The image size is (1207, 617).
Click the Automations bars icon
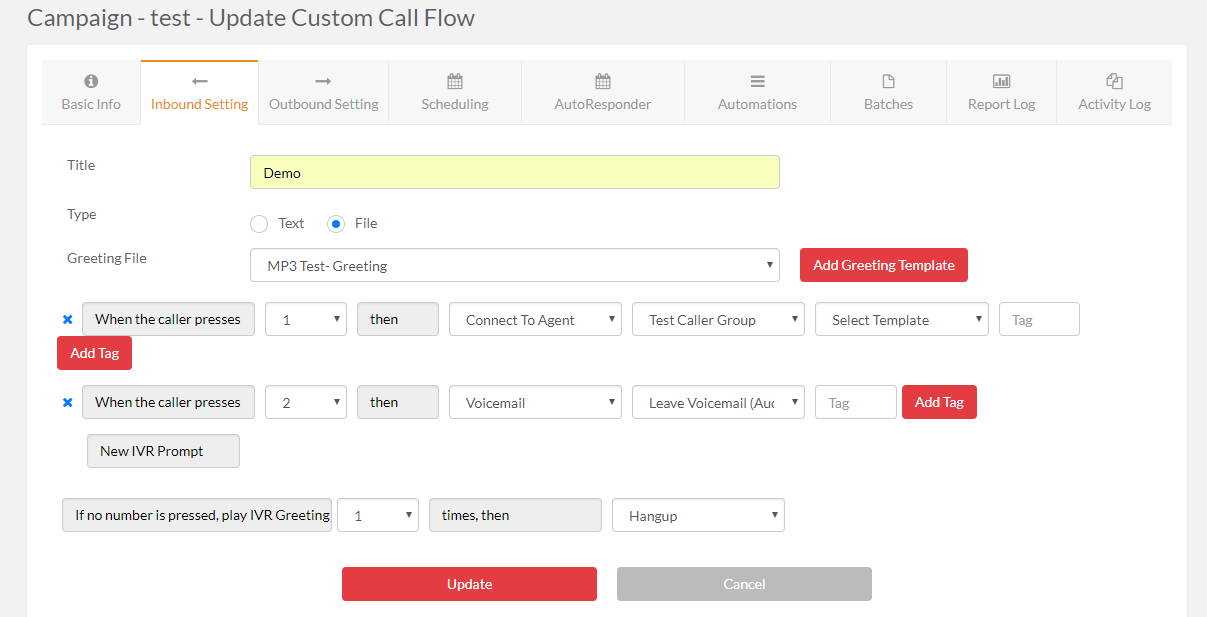(757, 81)
